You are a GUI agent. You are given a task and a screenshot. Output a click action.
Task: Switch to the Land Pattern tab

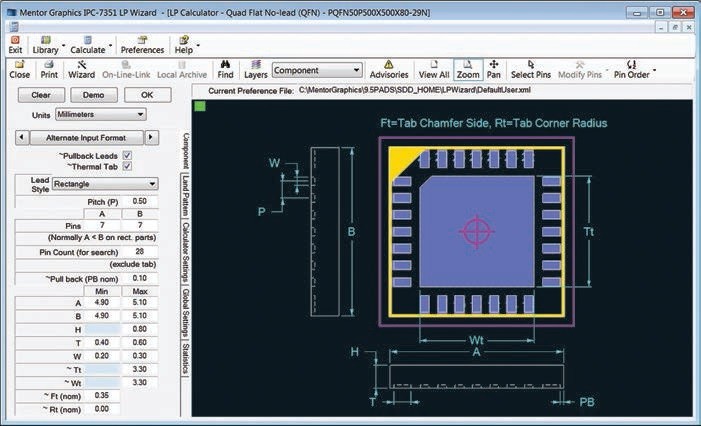coord(186,196)
